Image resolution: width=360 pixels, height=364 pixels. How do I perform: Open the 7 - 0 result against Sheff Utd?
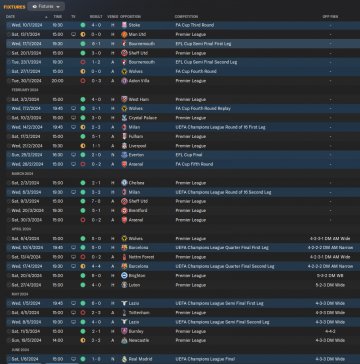[96, 201]
